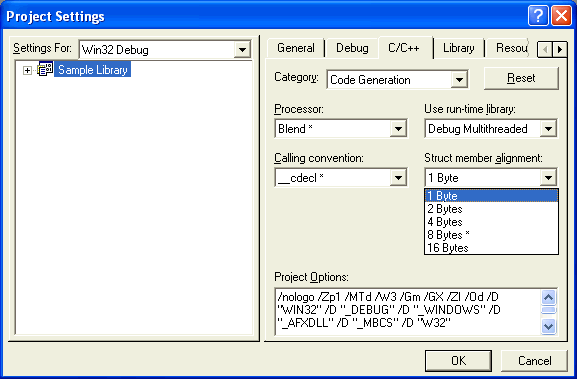Image resolution: width=577 pixels, height=379 pixels.
Task: Switch to the Debug tab
Action: click(x=352, y=48)
